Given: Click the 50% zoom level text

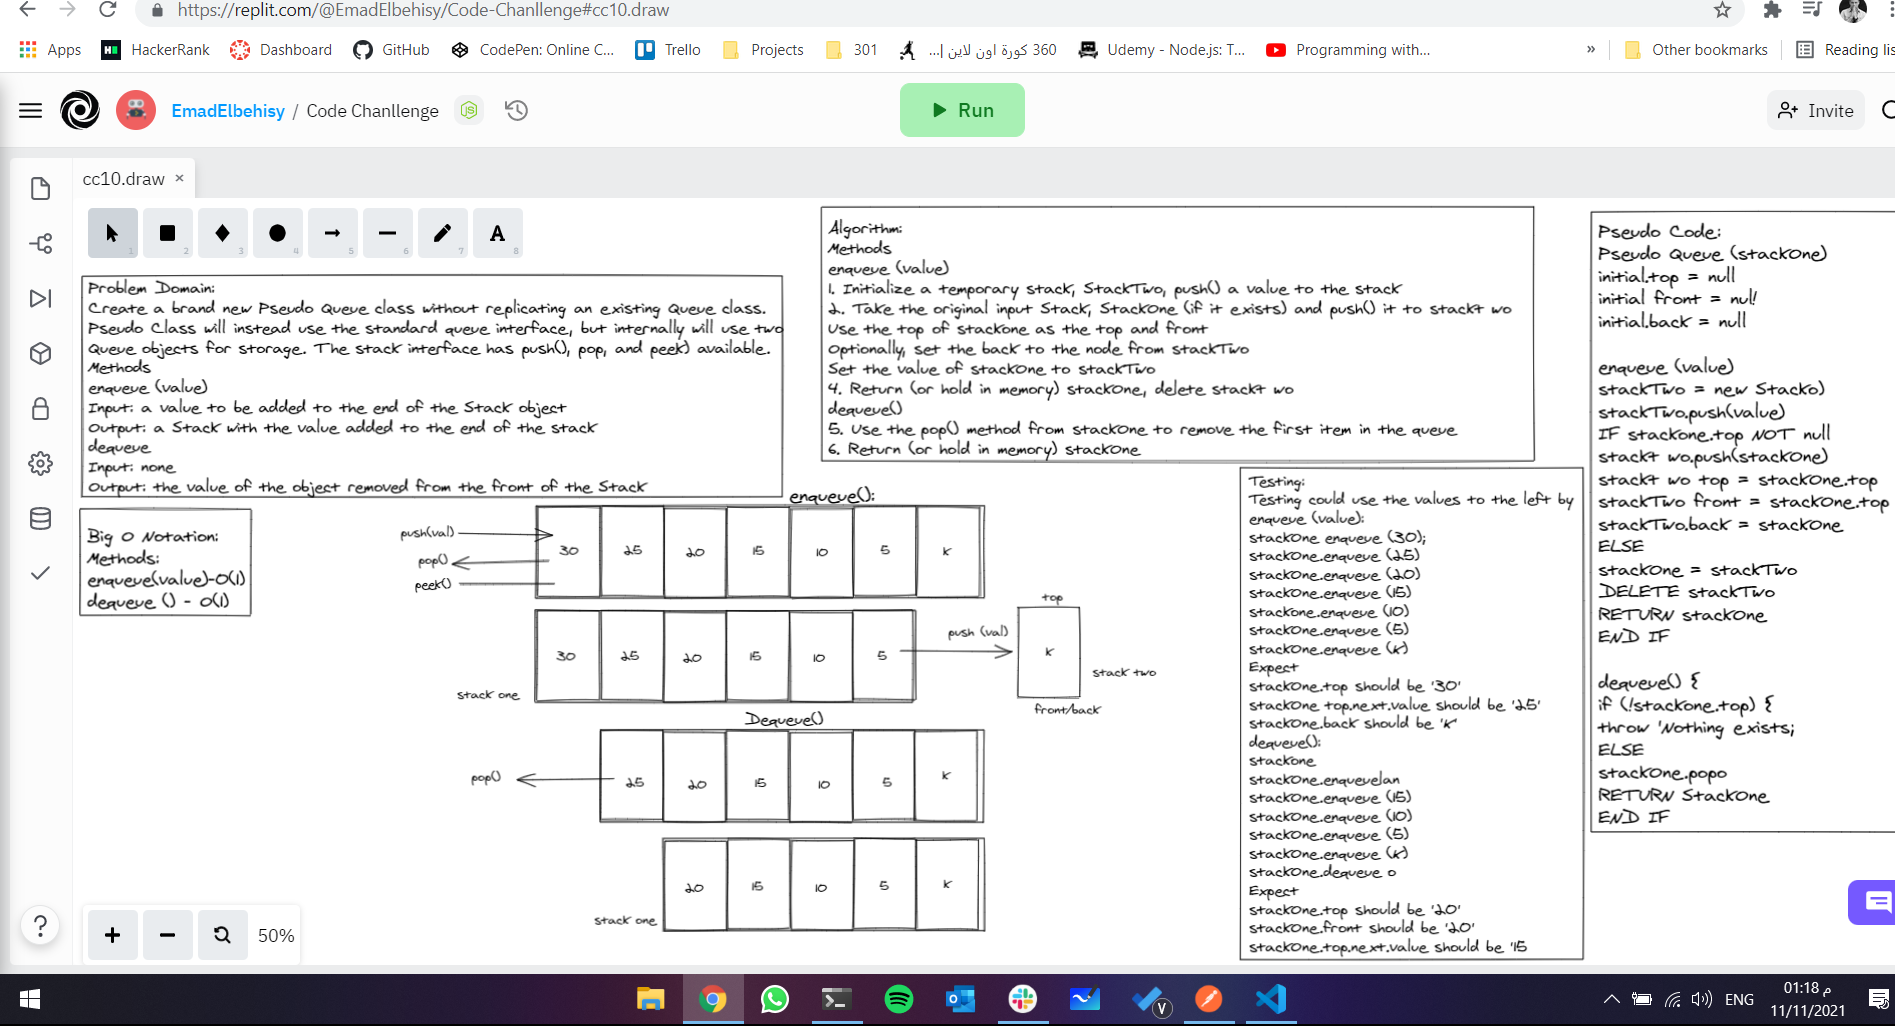Looking at the screenshot, I should point(276,936).
